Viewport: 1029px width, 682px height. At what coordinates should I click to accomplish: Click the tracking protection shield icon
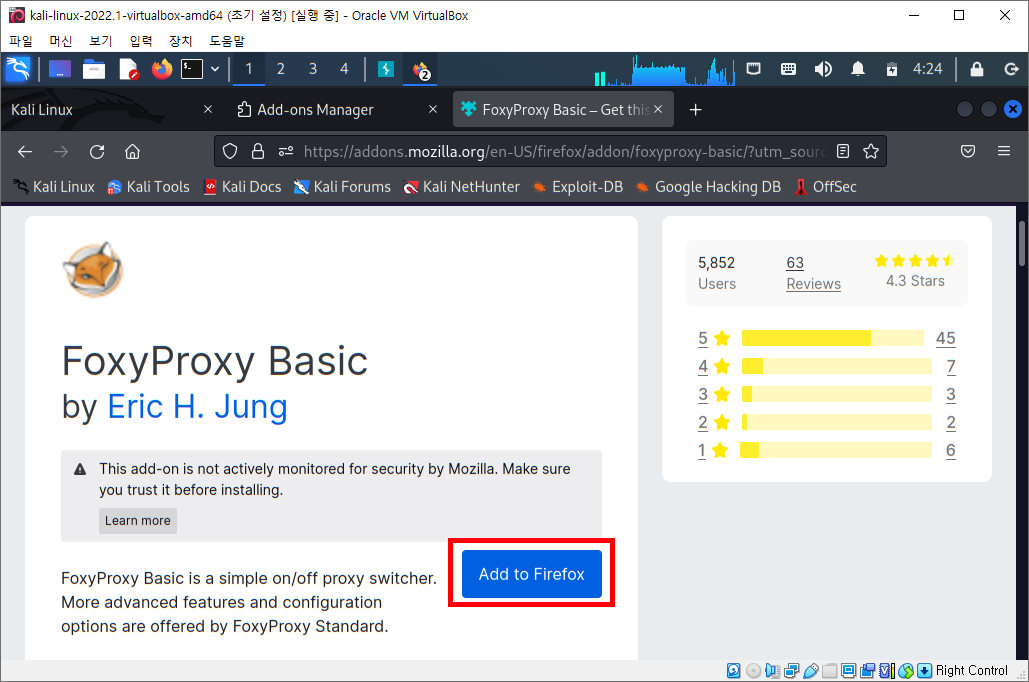click(x=230, y=152)
